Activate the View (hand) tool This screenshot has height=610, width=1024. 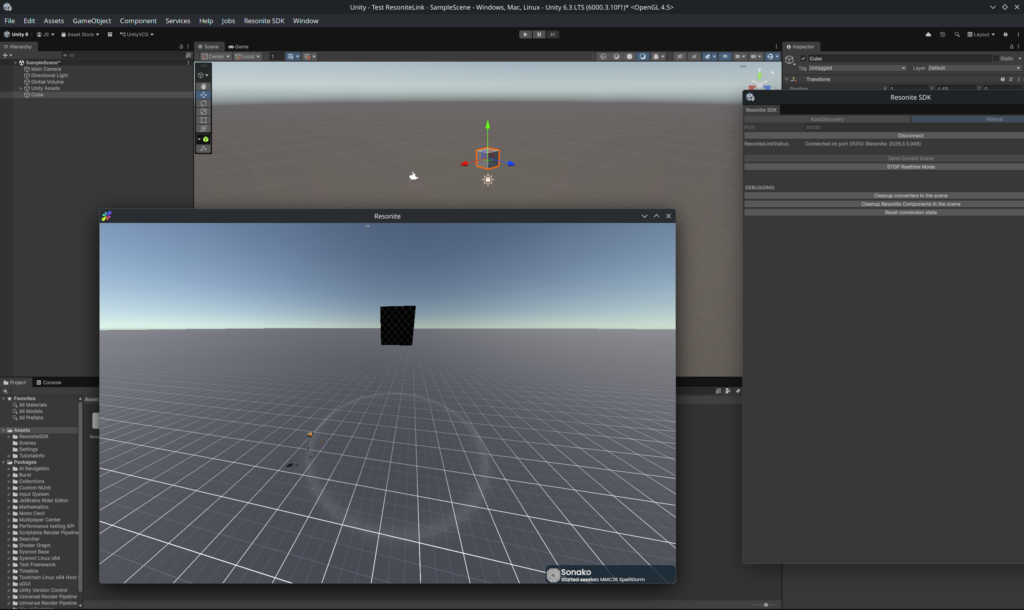(x=203, y=86)
